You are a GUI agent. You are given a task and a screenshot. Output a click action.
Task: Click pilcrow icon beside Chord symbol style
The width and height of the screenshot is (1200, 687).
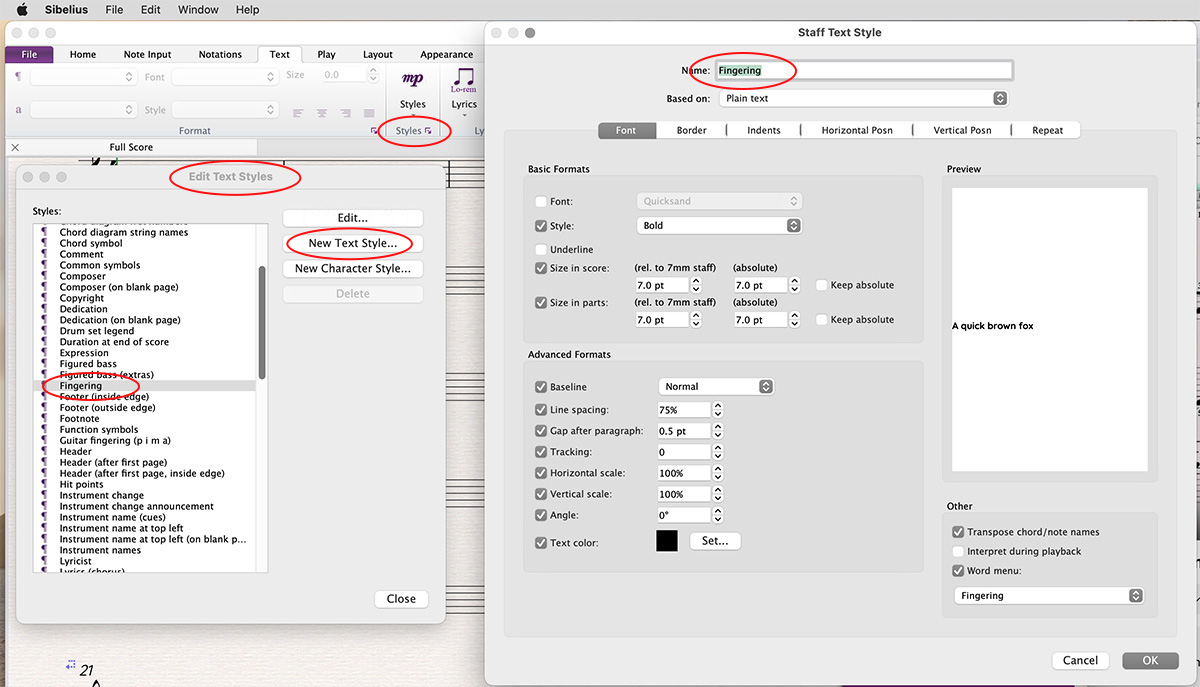click(x=44, y=243)
